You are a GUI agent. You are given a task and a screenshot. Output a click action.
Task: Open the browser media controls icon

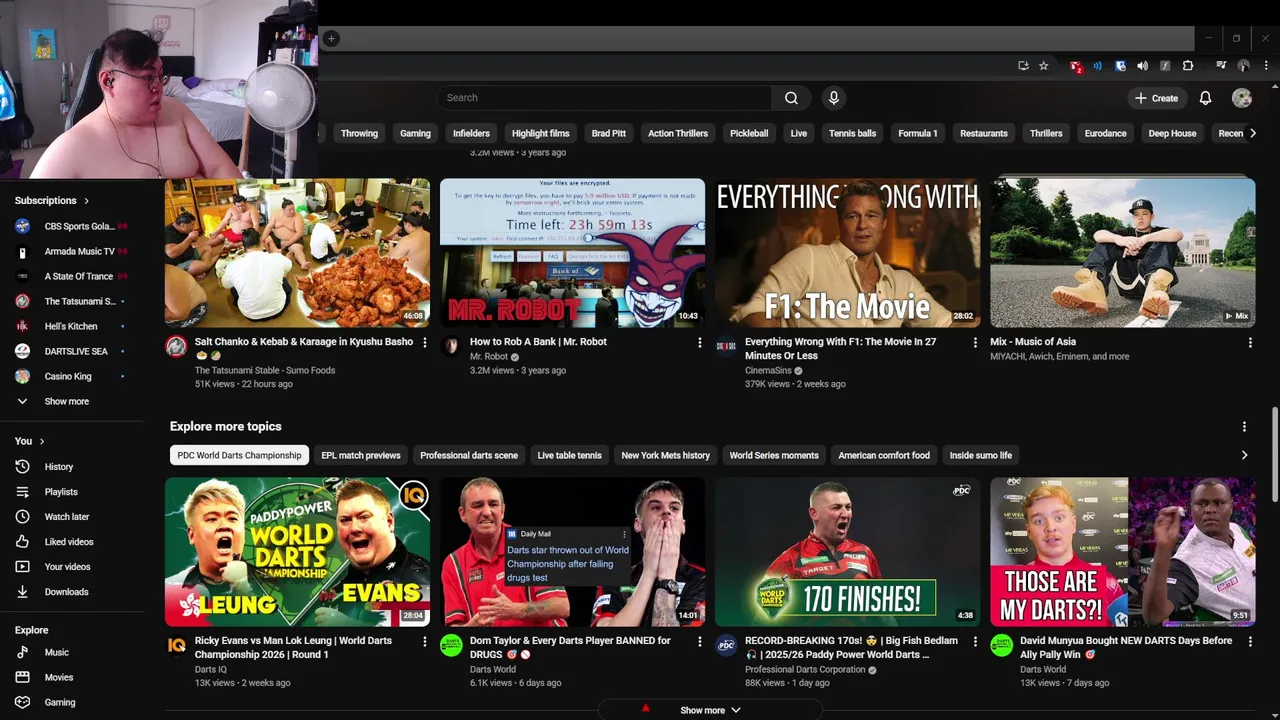click(1221, 66)
